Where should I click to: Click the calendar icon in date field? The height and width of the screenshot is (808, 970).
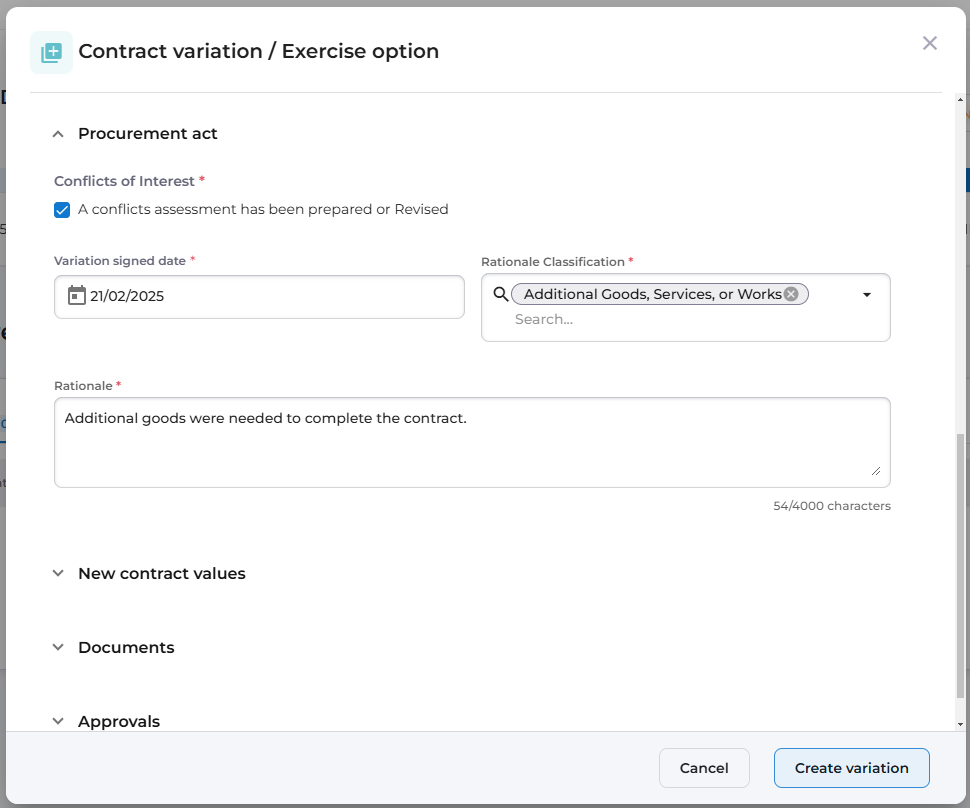[76, 296]
